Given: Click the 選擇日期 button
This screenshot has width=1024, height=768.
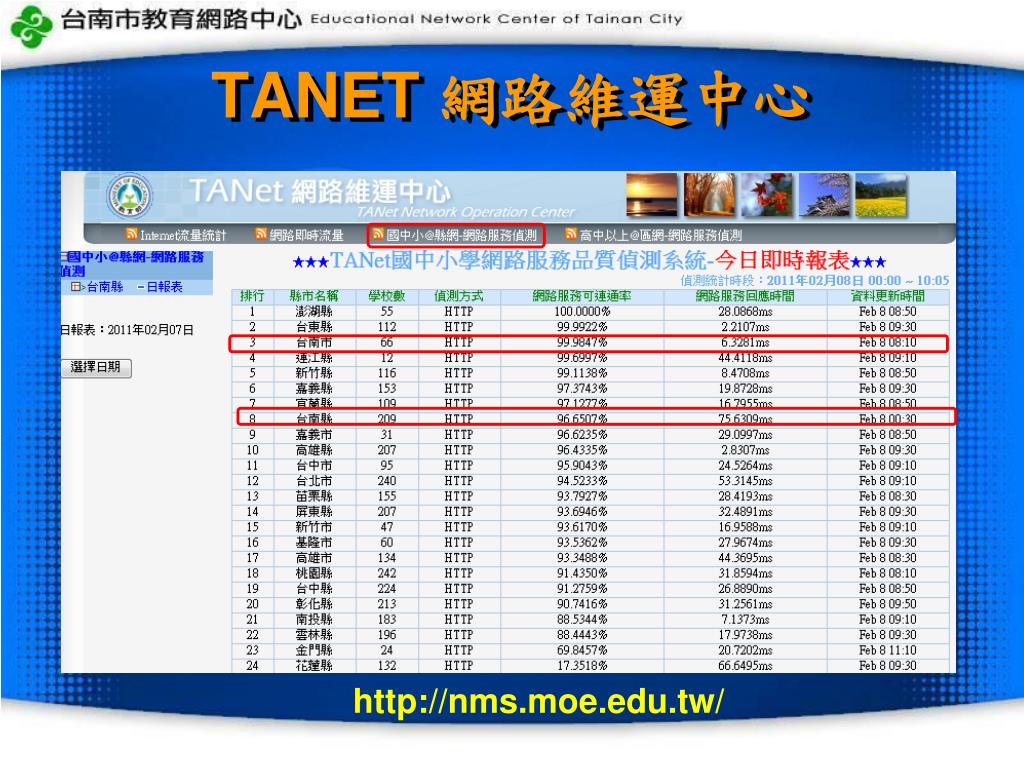Looking at the screenshot, I should (x=96, y=368).
